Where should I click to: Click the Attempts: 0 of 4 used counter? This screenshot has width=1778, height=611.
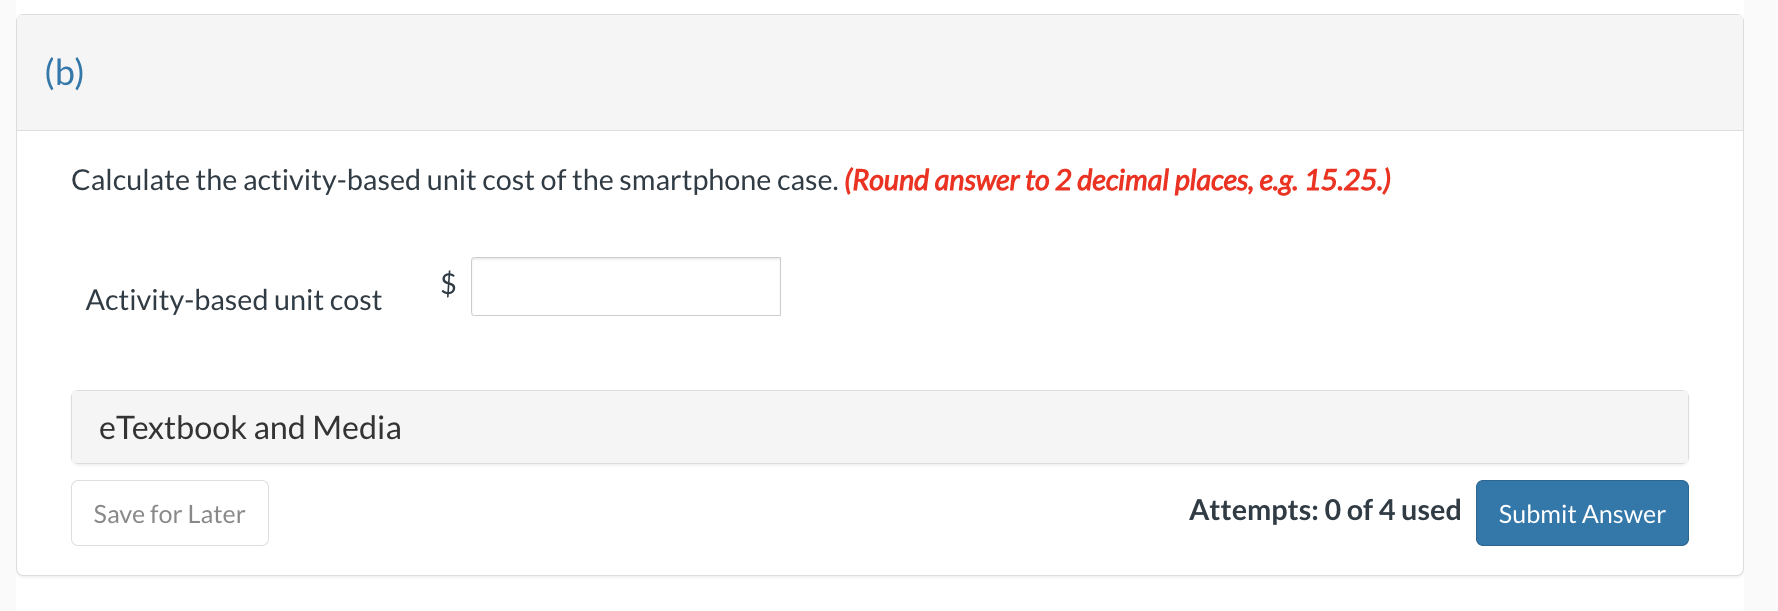pyautogui.click(x=1325, y=510)
